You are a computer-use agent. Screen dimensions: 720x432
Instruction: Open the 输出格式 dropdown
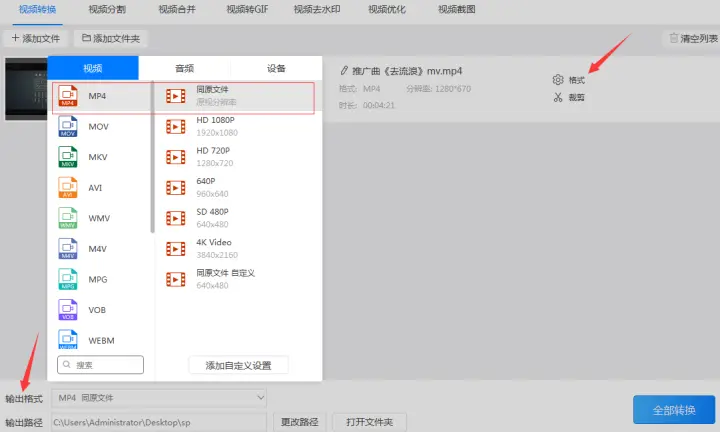point(159,398)
